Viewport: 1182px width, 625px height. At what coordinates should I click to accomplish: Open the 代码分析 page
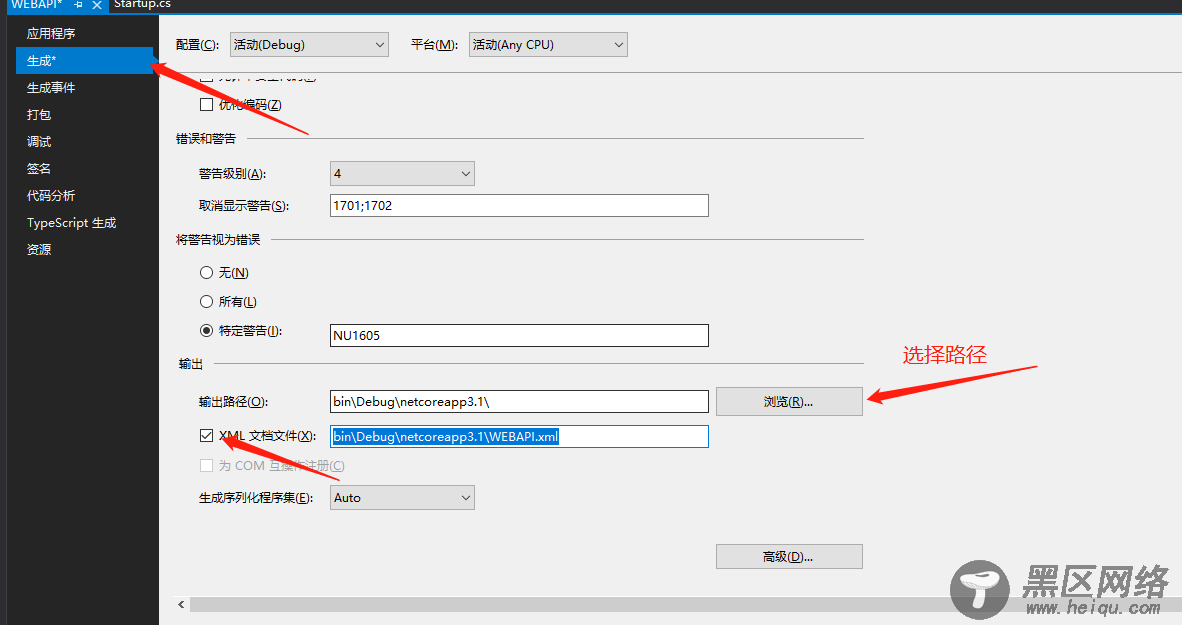pyautogui.click(x=51, y=196)
